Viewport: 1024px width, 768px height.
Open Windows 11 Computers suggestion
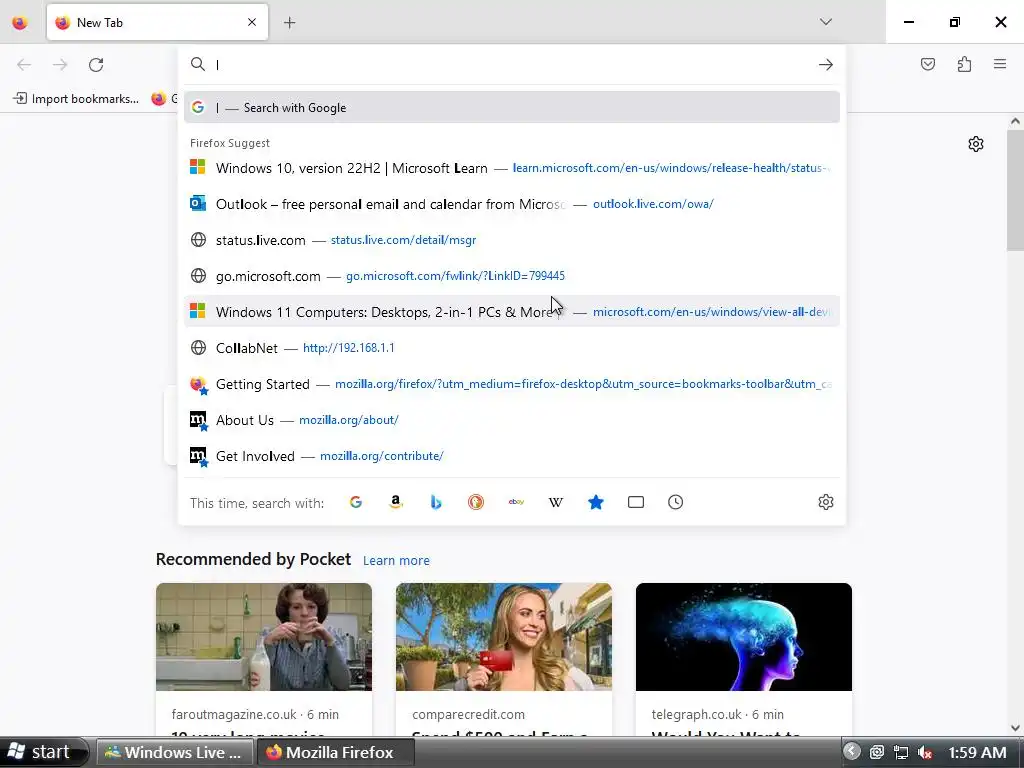511,312
